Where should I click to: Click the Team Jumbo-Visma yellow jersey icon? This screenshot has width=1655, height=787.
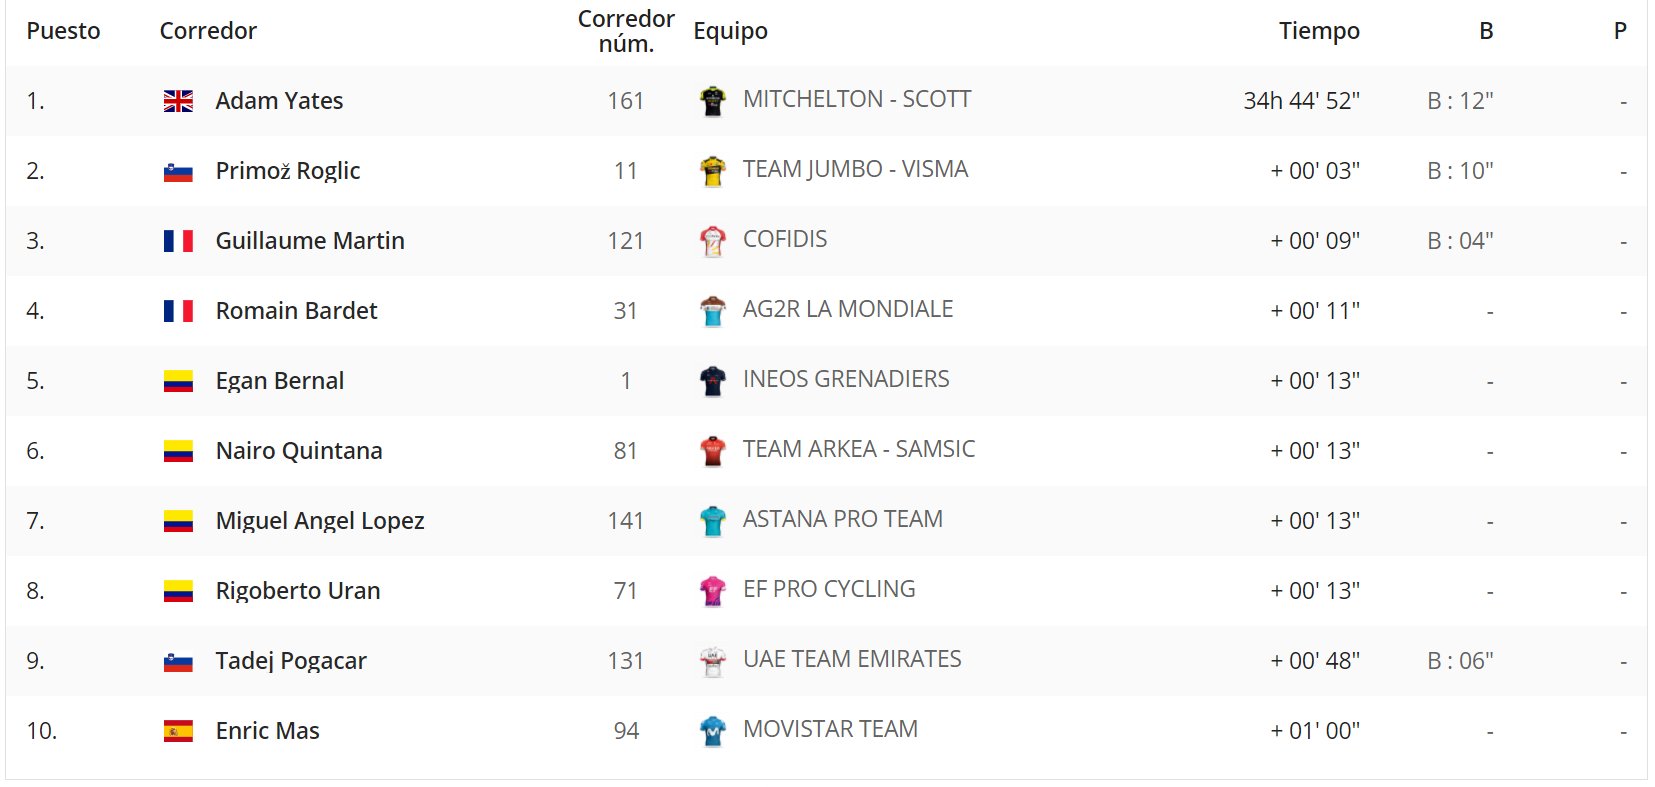tap(712, 171)
